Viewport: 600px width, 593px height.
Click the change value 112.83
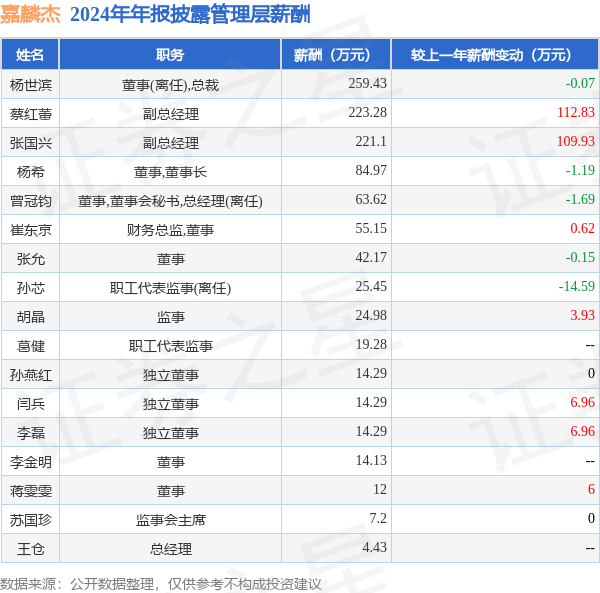(x=576, y=112)
